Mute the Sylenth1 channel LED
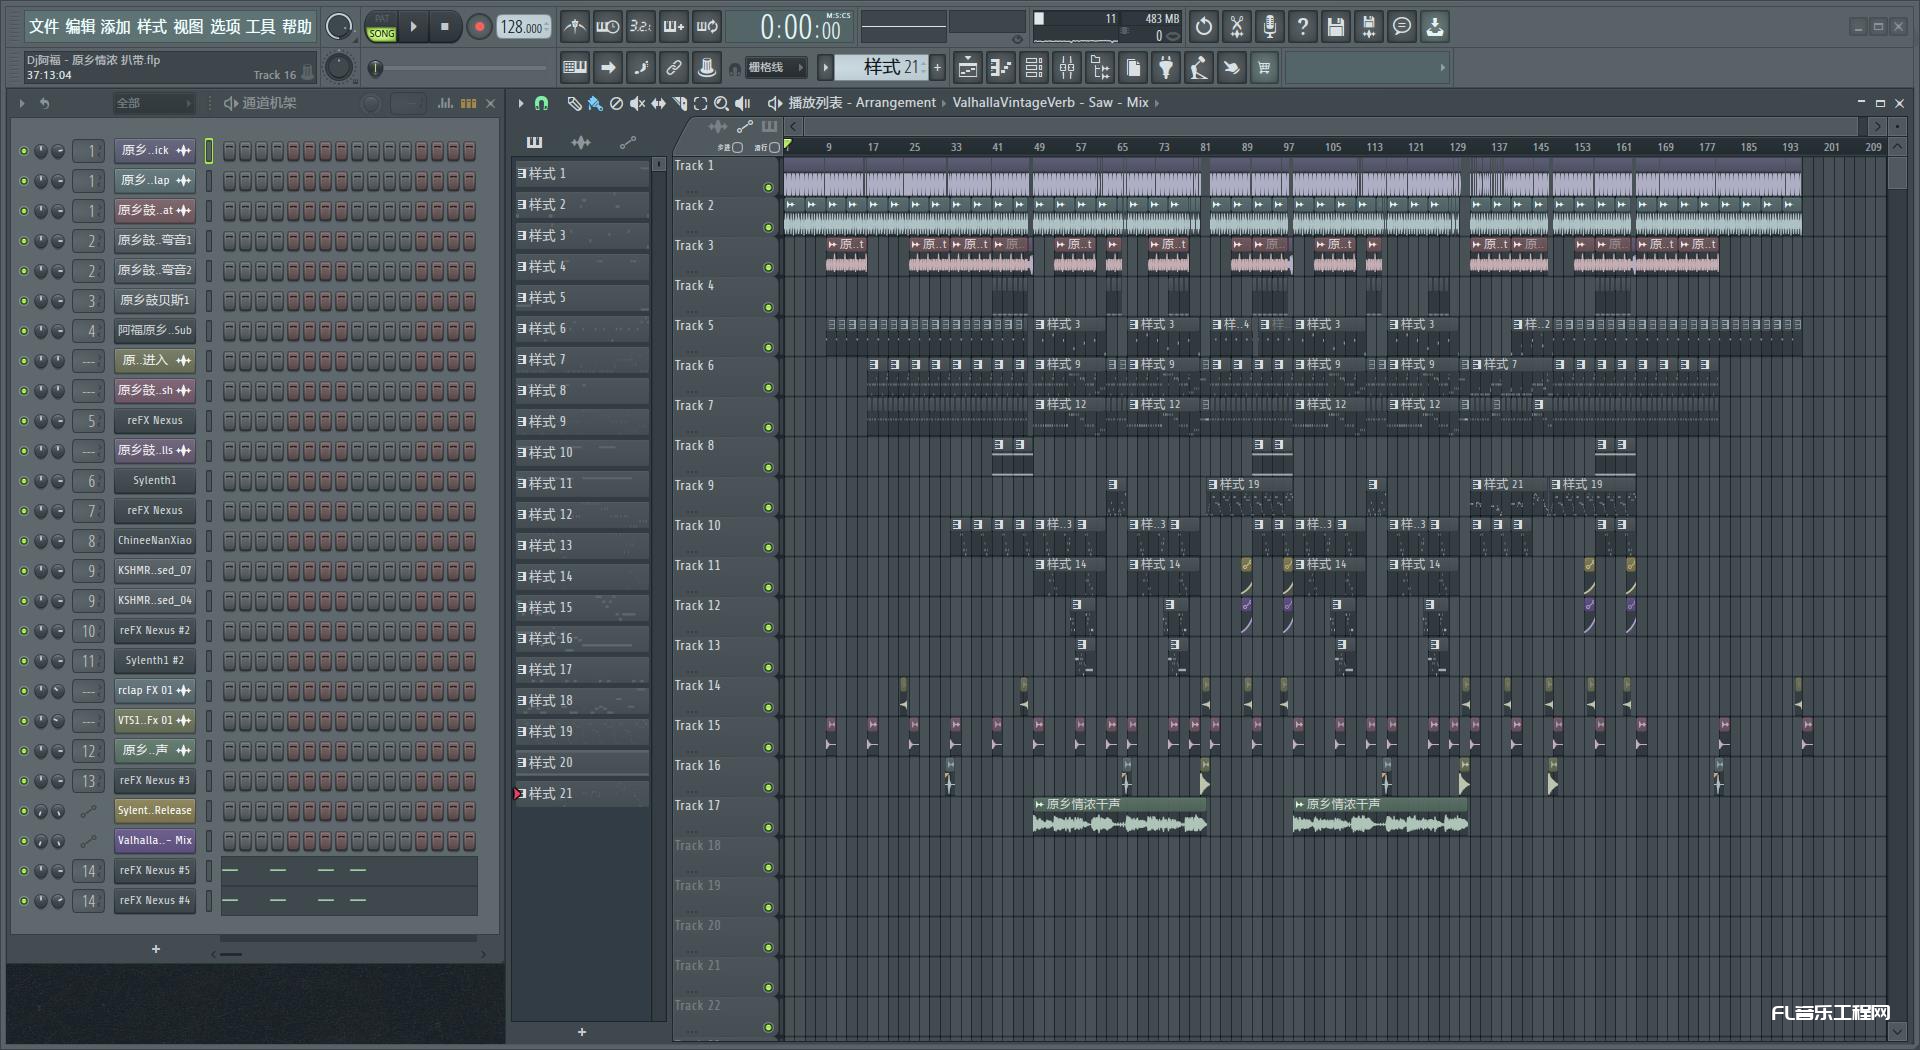Viewport: 1920px width, 1050px height. pos(24,481)
